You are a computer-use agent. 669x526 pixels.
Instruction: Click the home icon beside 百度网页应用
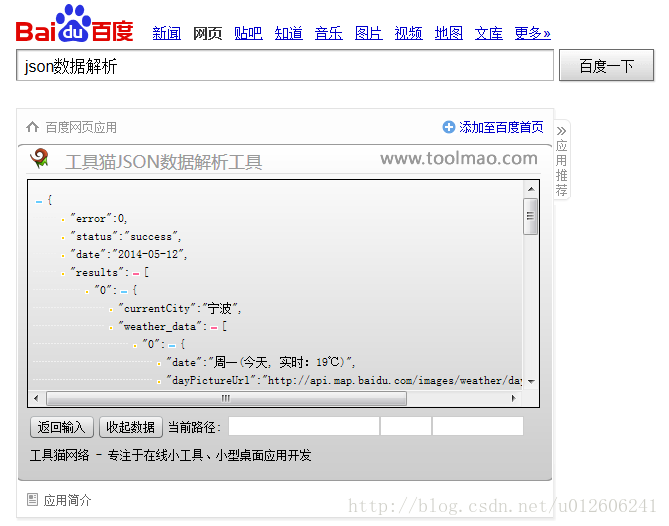(32, 127)
